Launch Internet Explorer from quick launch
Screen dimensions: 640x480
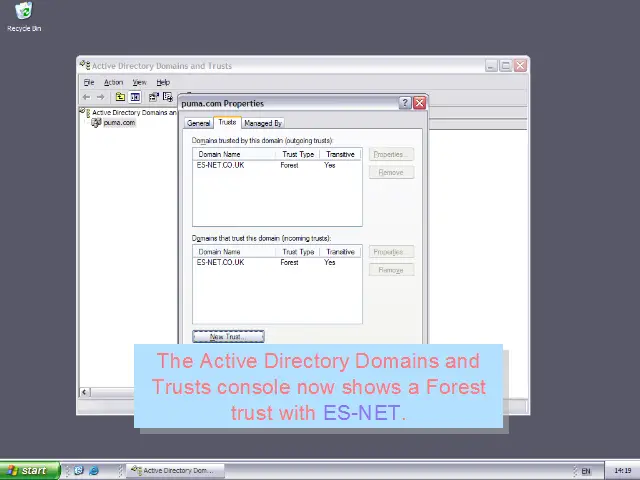[94, 471]
